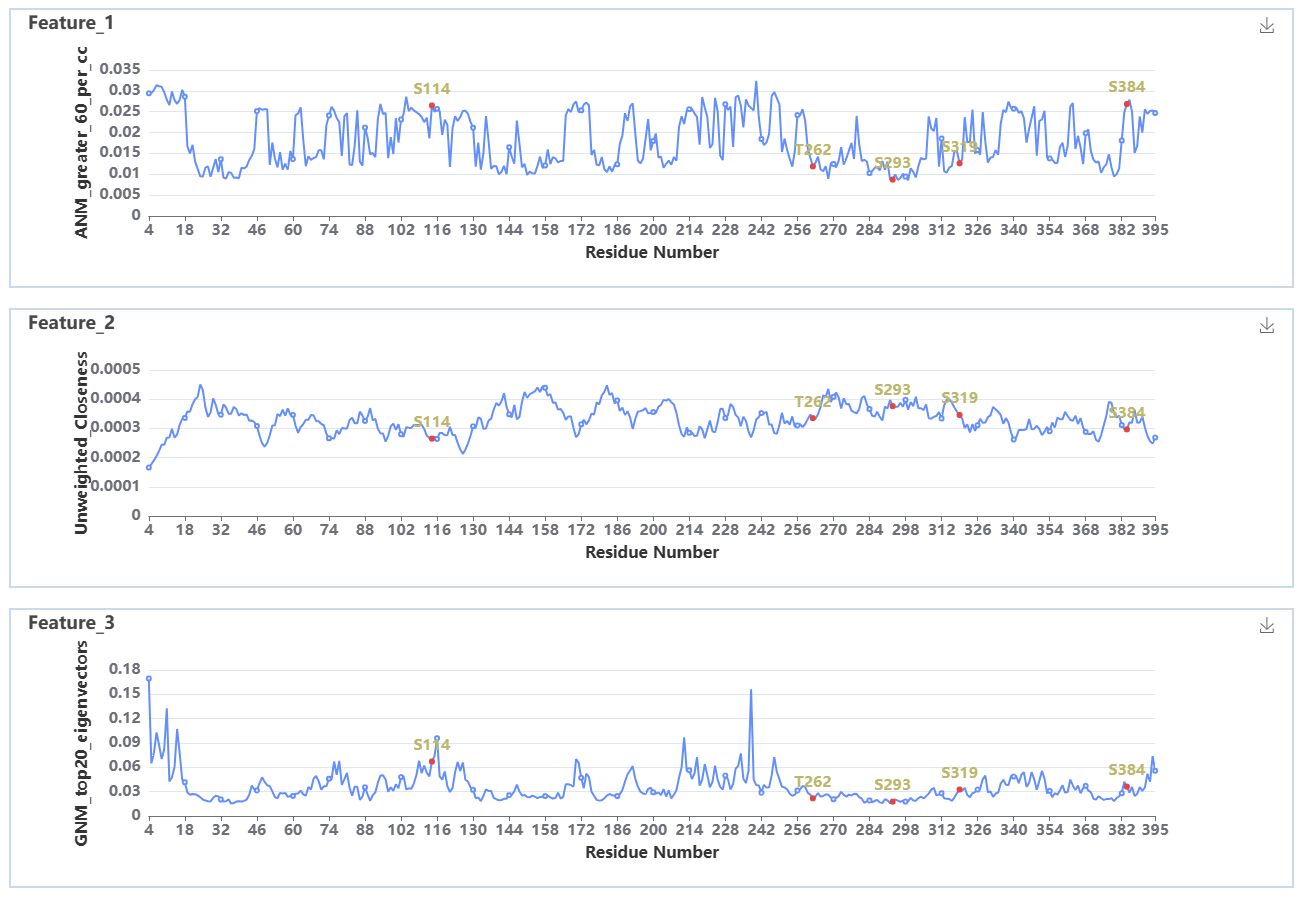Click red T262 point in Unweighted Closeness chart
Viewport: 1308px width, 897px height.
click(813, 417)
